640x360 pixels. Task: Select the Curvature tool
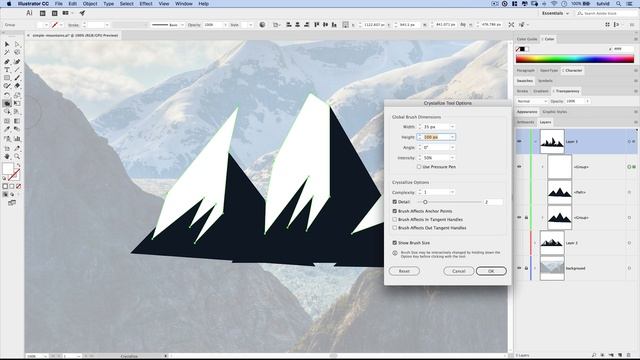pyautogui.click(x=17, y=62)
